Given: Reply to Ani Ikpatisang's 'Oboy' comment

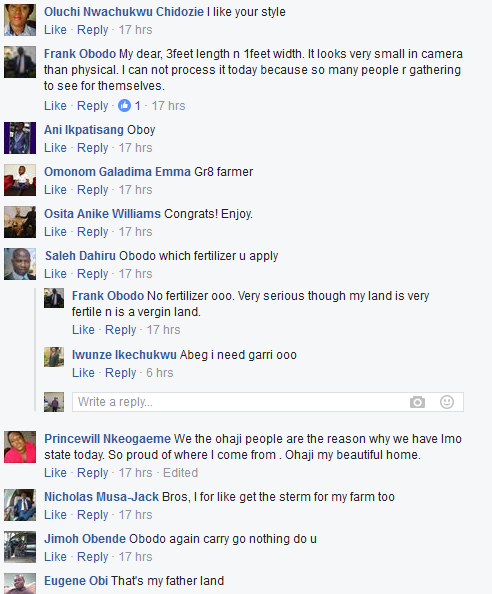Looking at the screenshot, I should [93, 148].
